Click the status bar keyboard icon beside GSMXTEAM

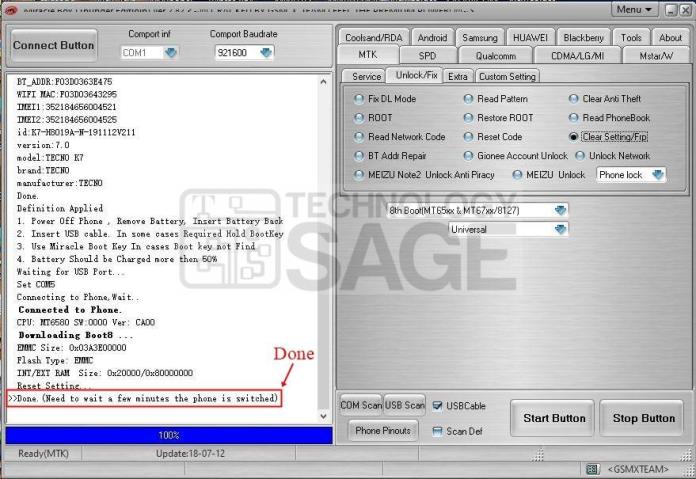coord(592,469)
